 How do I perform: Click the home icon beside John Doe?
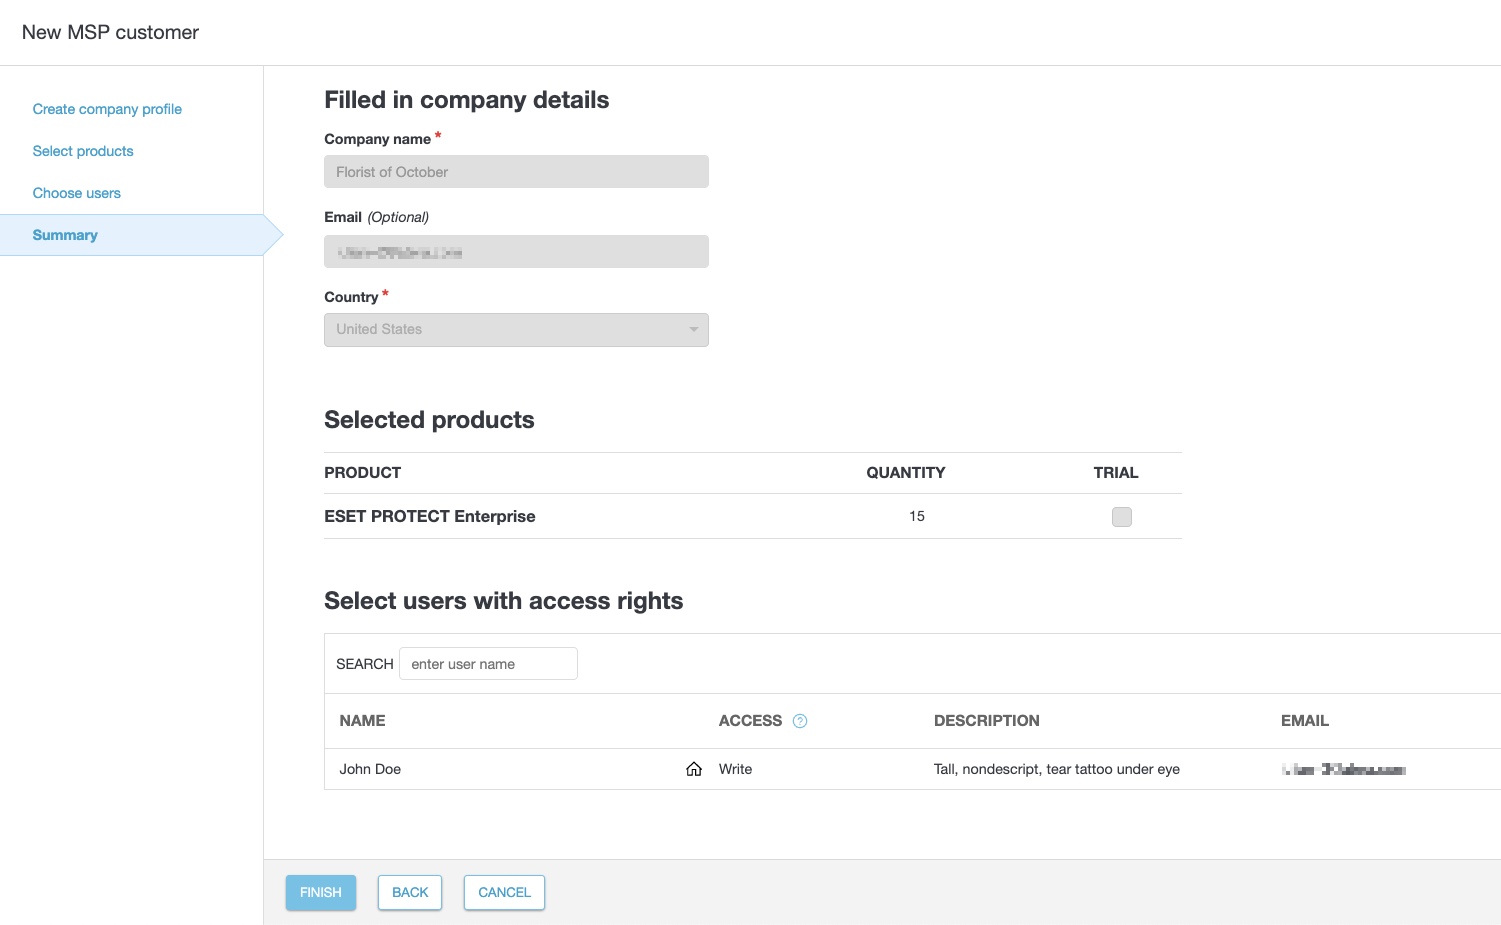click(x=694, y=769)
